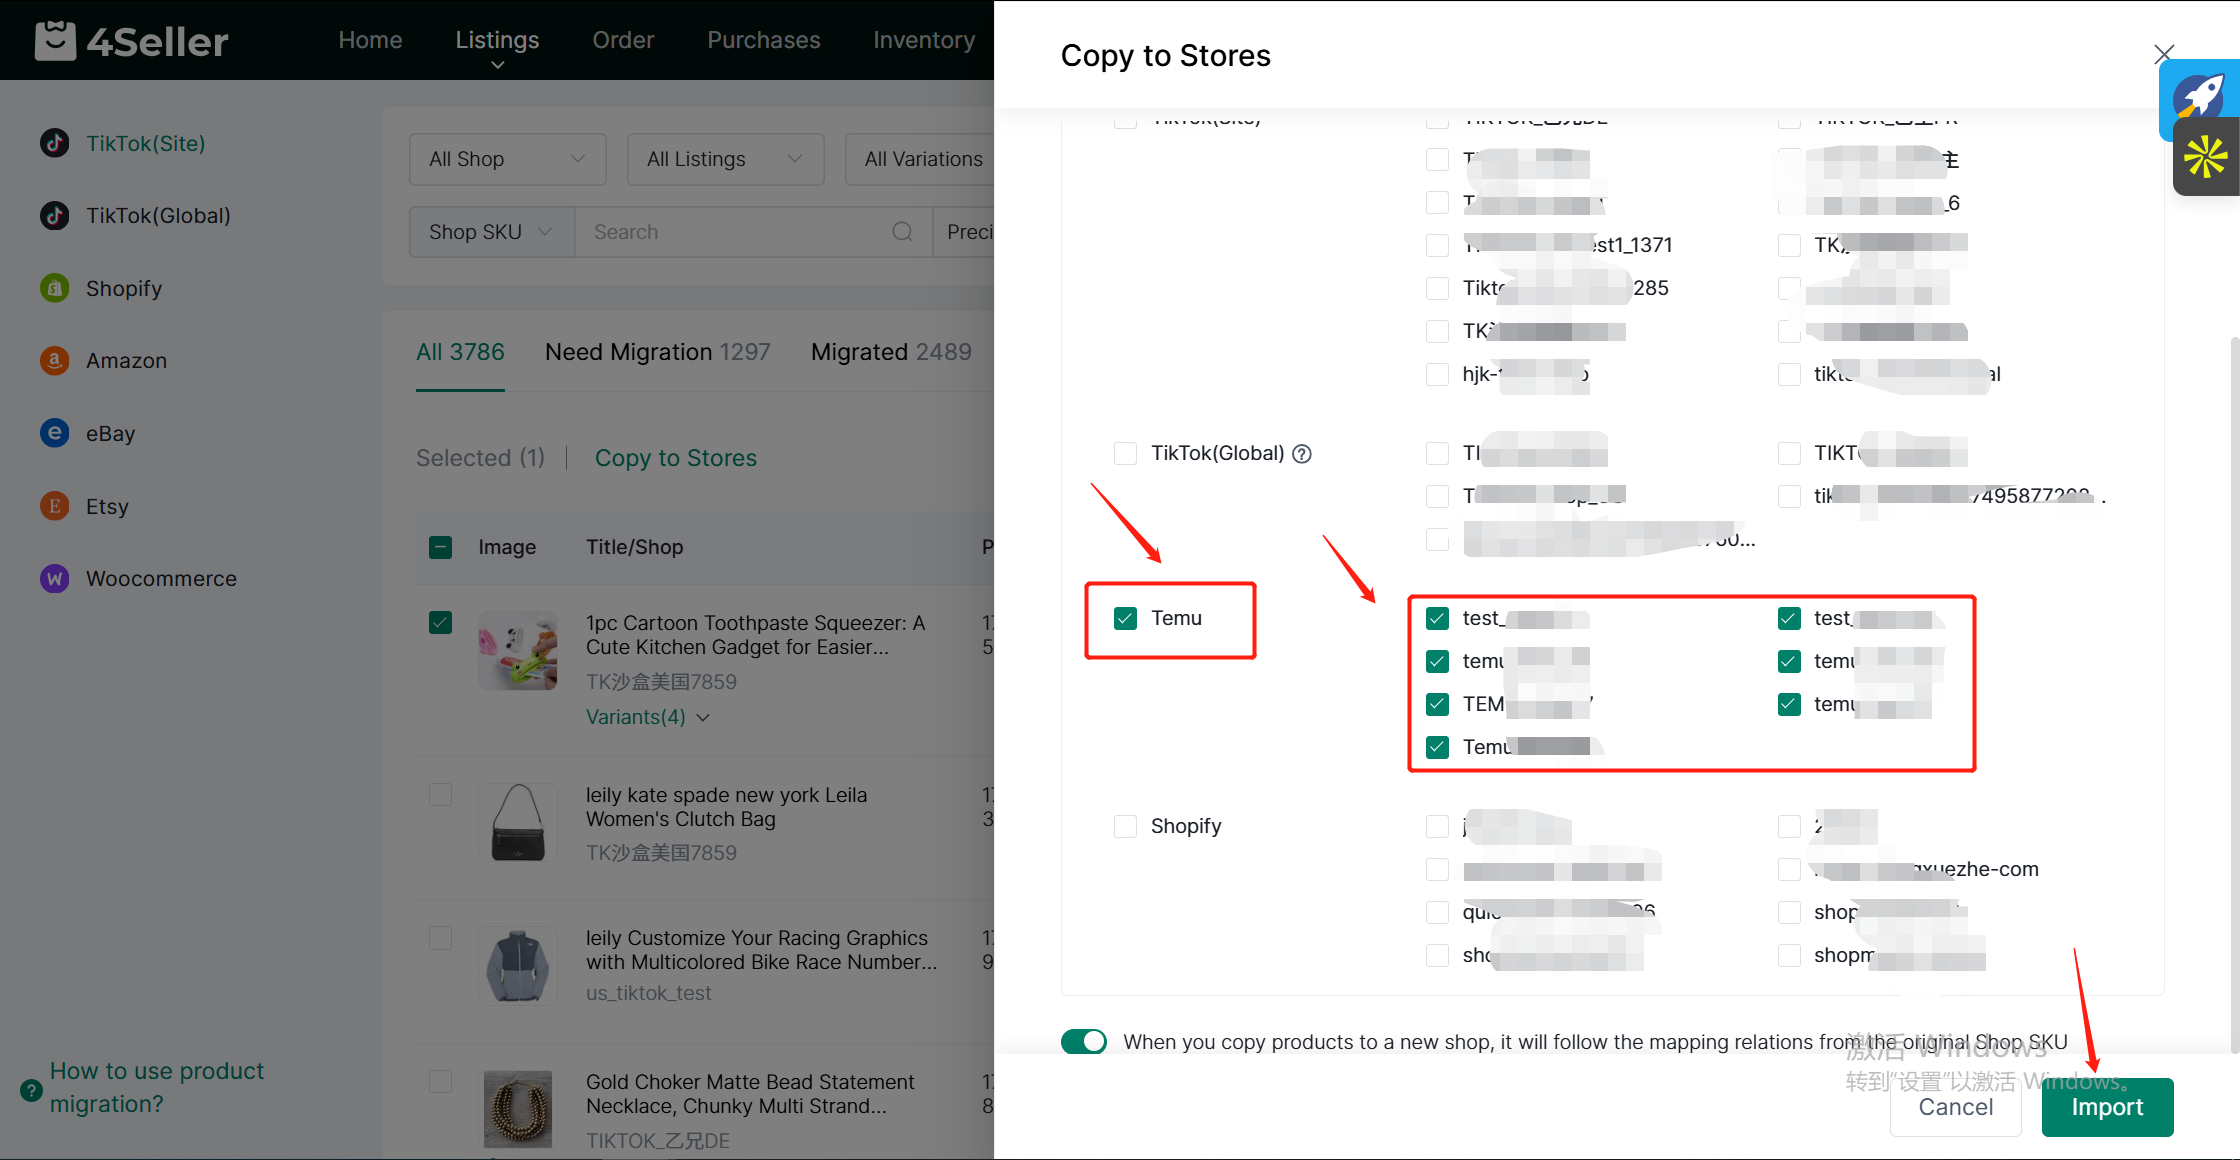Click the Import button
The image size is (2240, 1160).
(2107, 1107)
